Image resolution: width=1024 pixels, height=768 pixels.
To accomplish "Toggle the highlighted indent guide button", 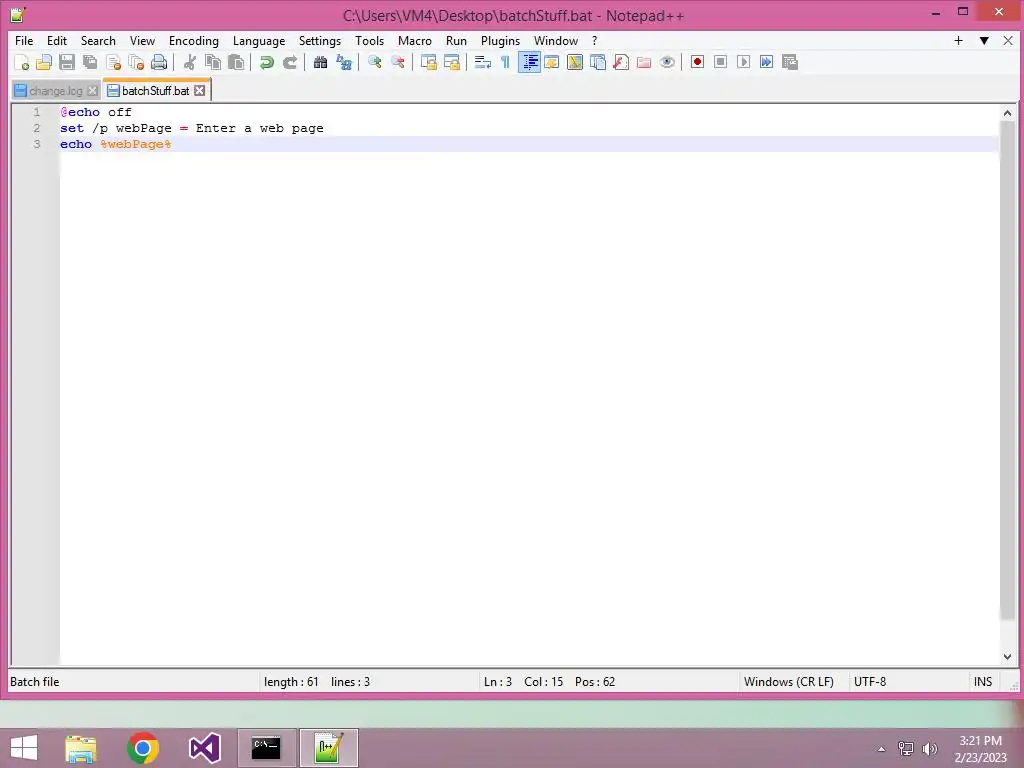I will 529,62.
